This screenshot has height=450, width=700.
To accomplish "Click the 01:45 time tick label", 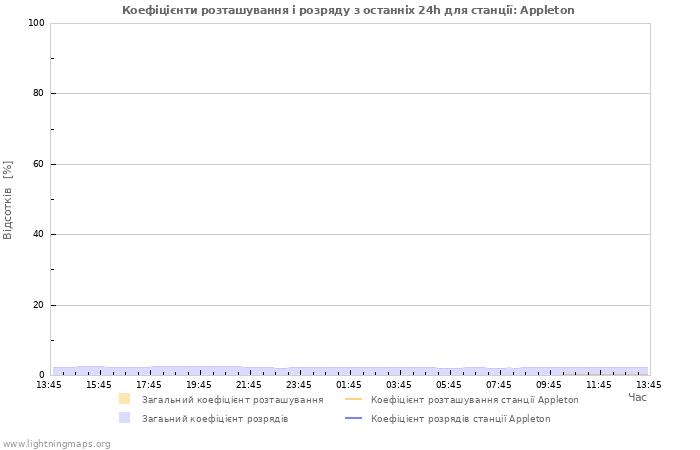I will coord(349,384).
